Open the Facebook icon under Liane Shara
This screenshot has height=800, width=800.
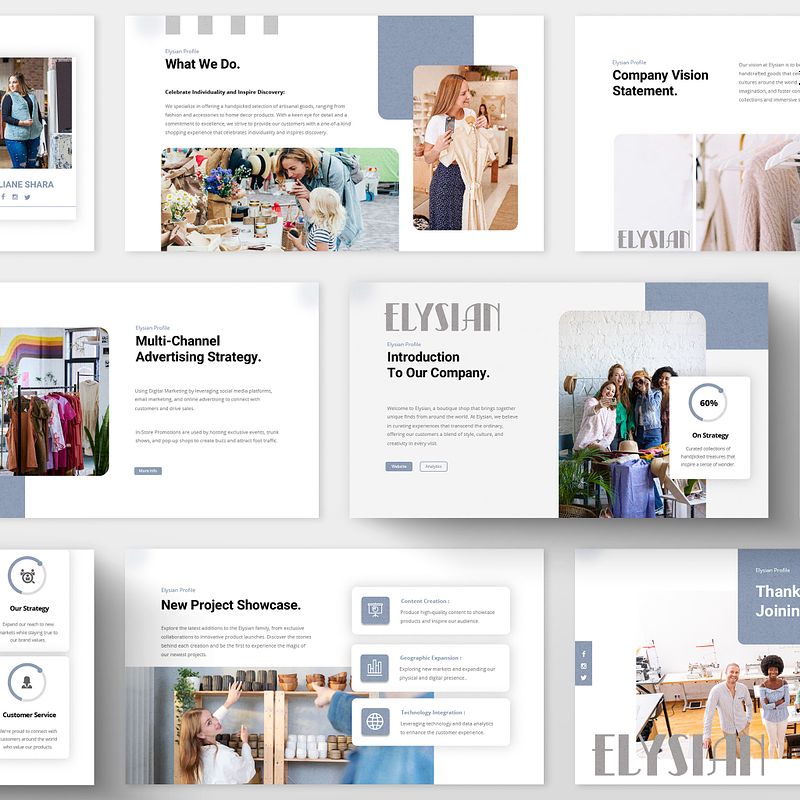[6, 198]
